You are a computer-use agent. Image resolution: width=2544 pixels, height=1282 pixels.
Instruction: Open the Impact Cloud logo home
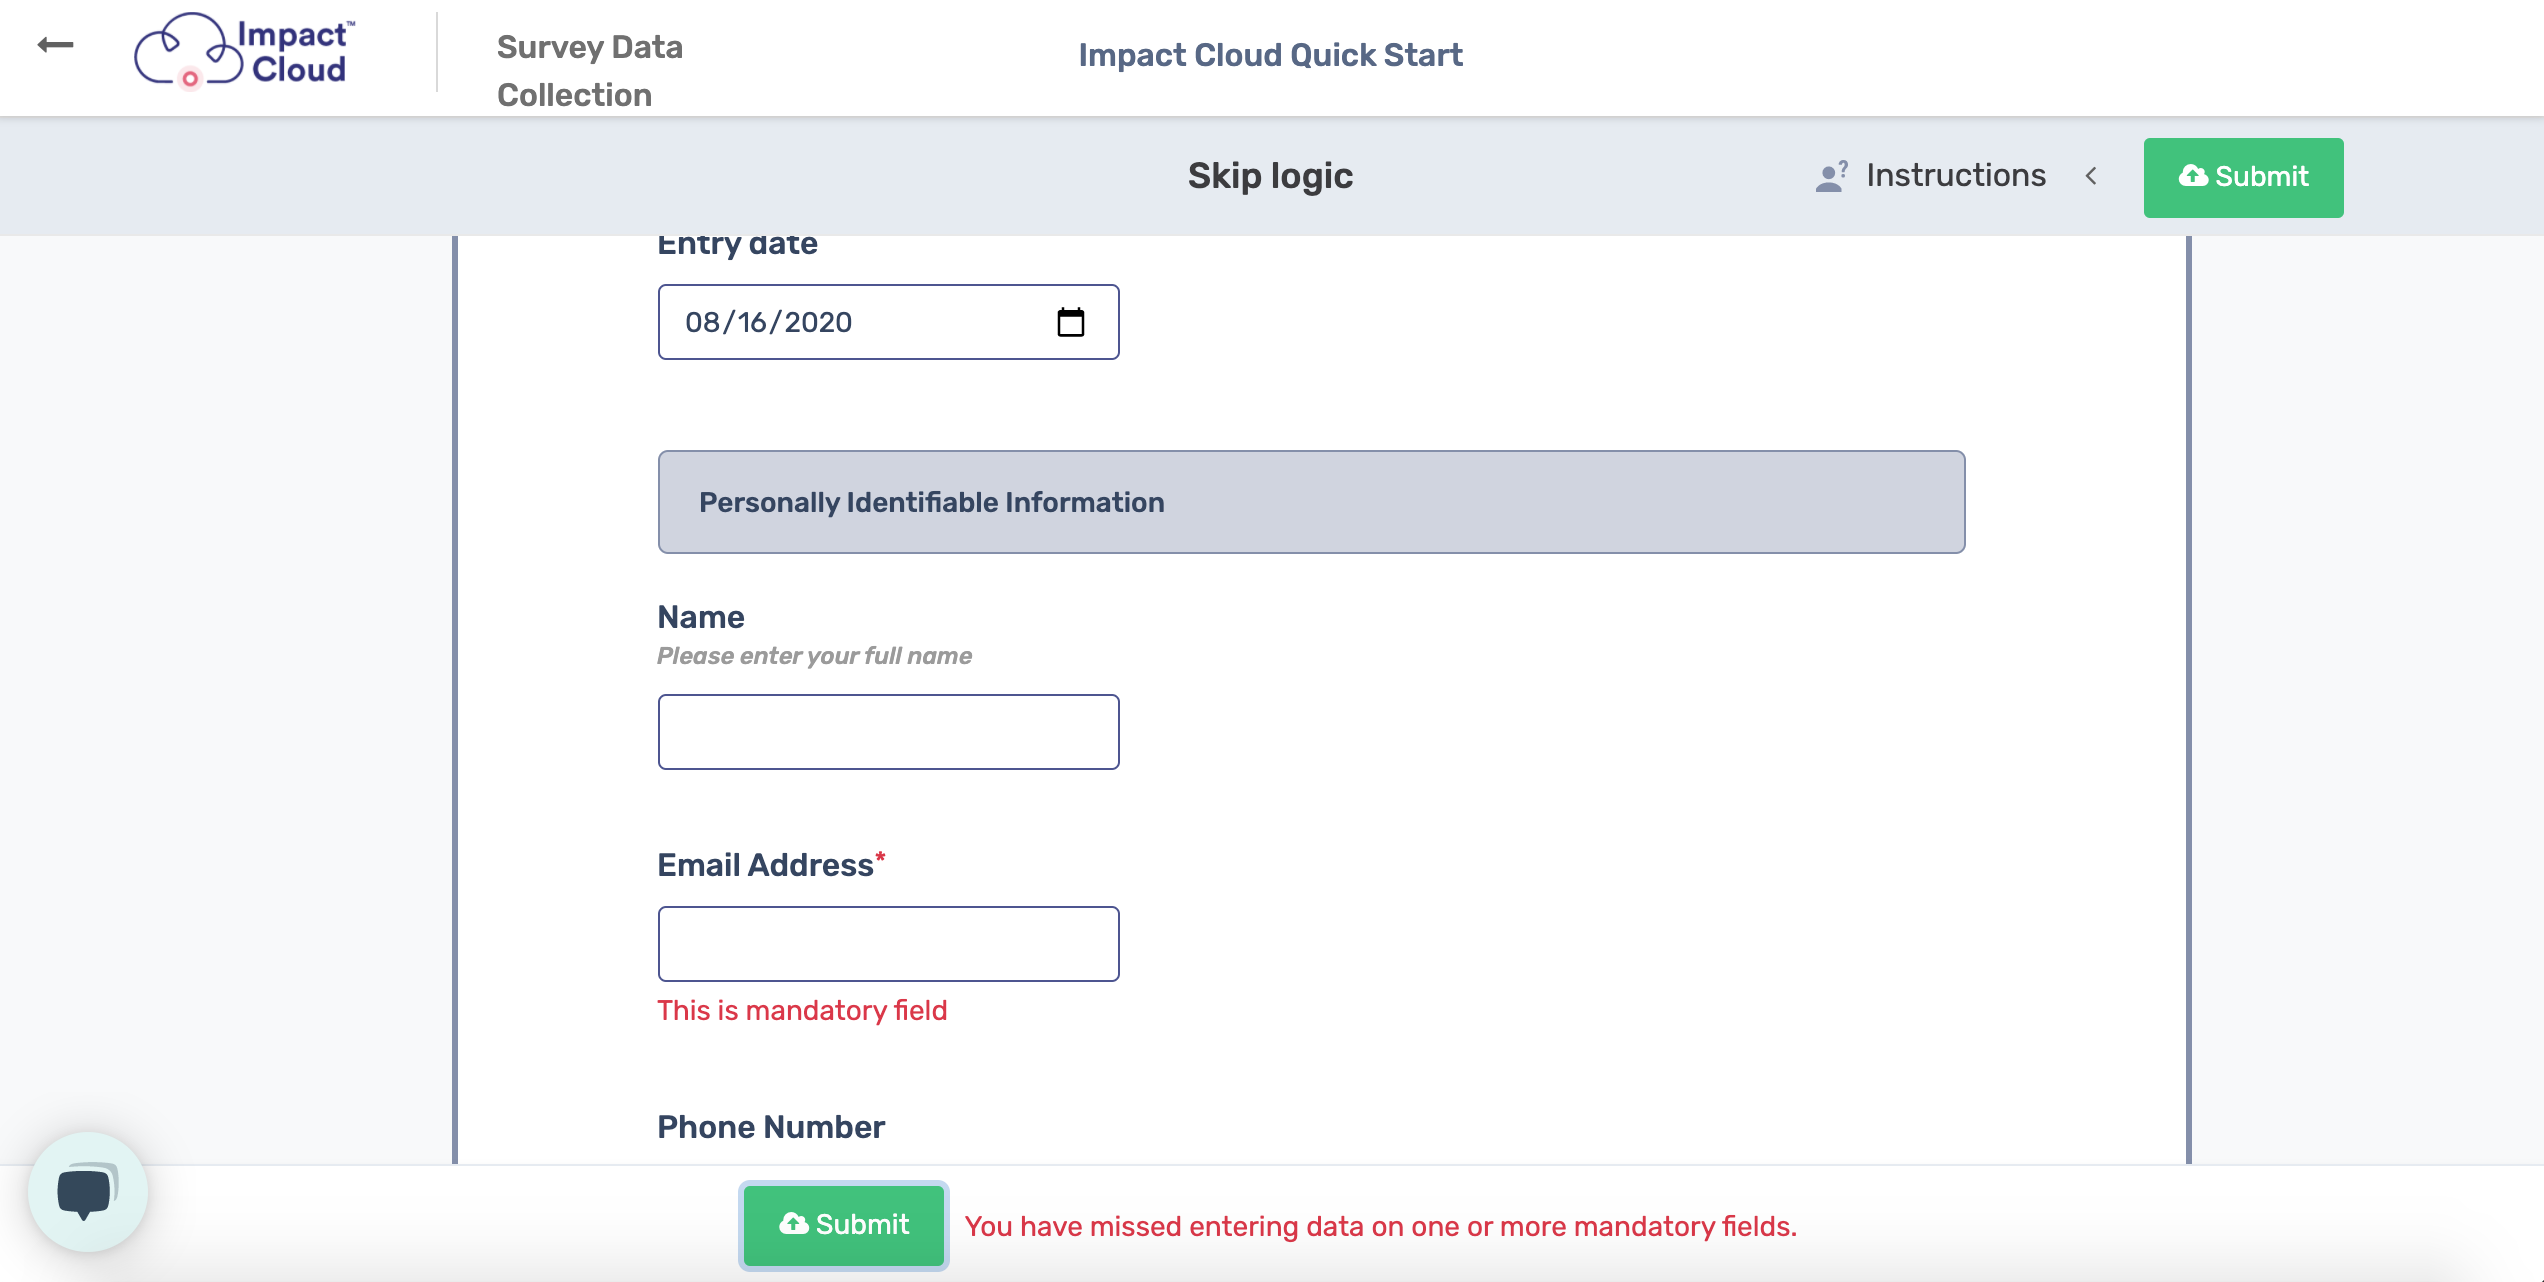[245, 50]
